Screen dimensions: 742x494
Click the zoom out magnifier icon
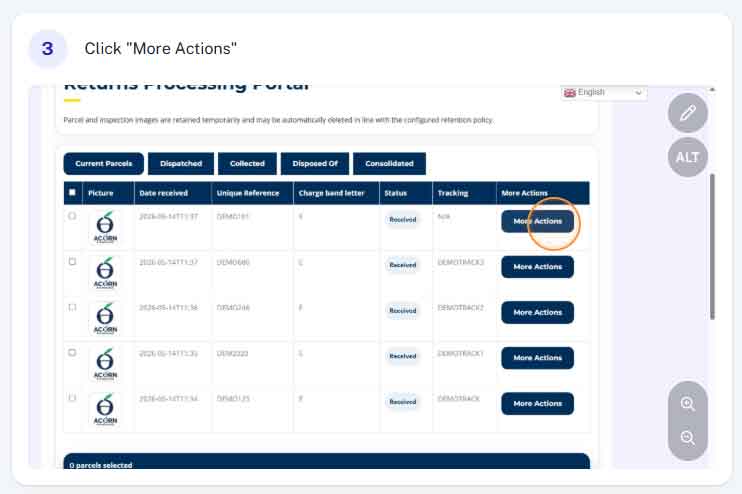(688, 438)
